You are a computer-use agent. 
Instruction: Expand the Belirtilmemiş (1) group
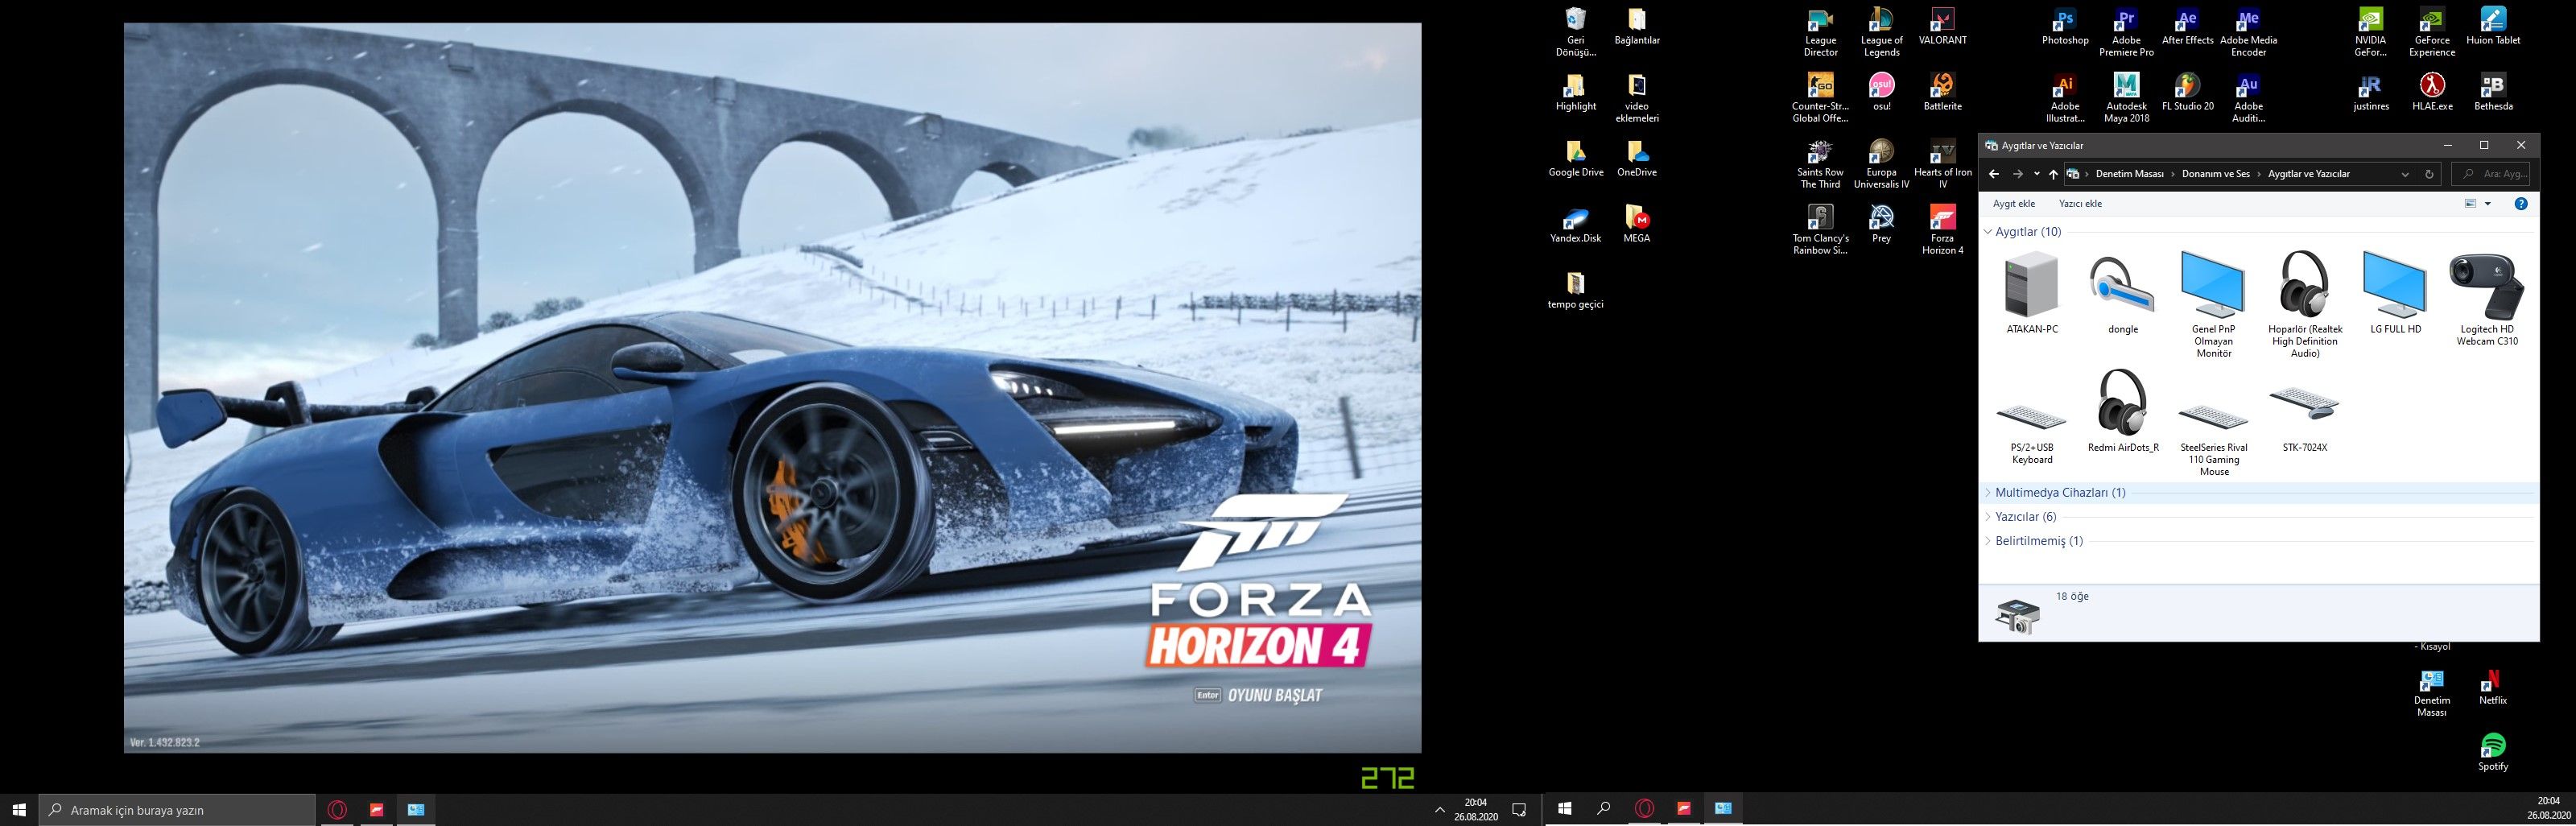click(x=1988, y=541)
